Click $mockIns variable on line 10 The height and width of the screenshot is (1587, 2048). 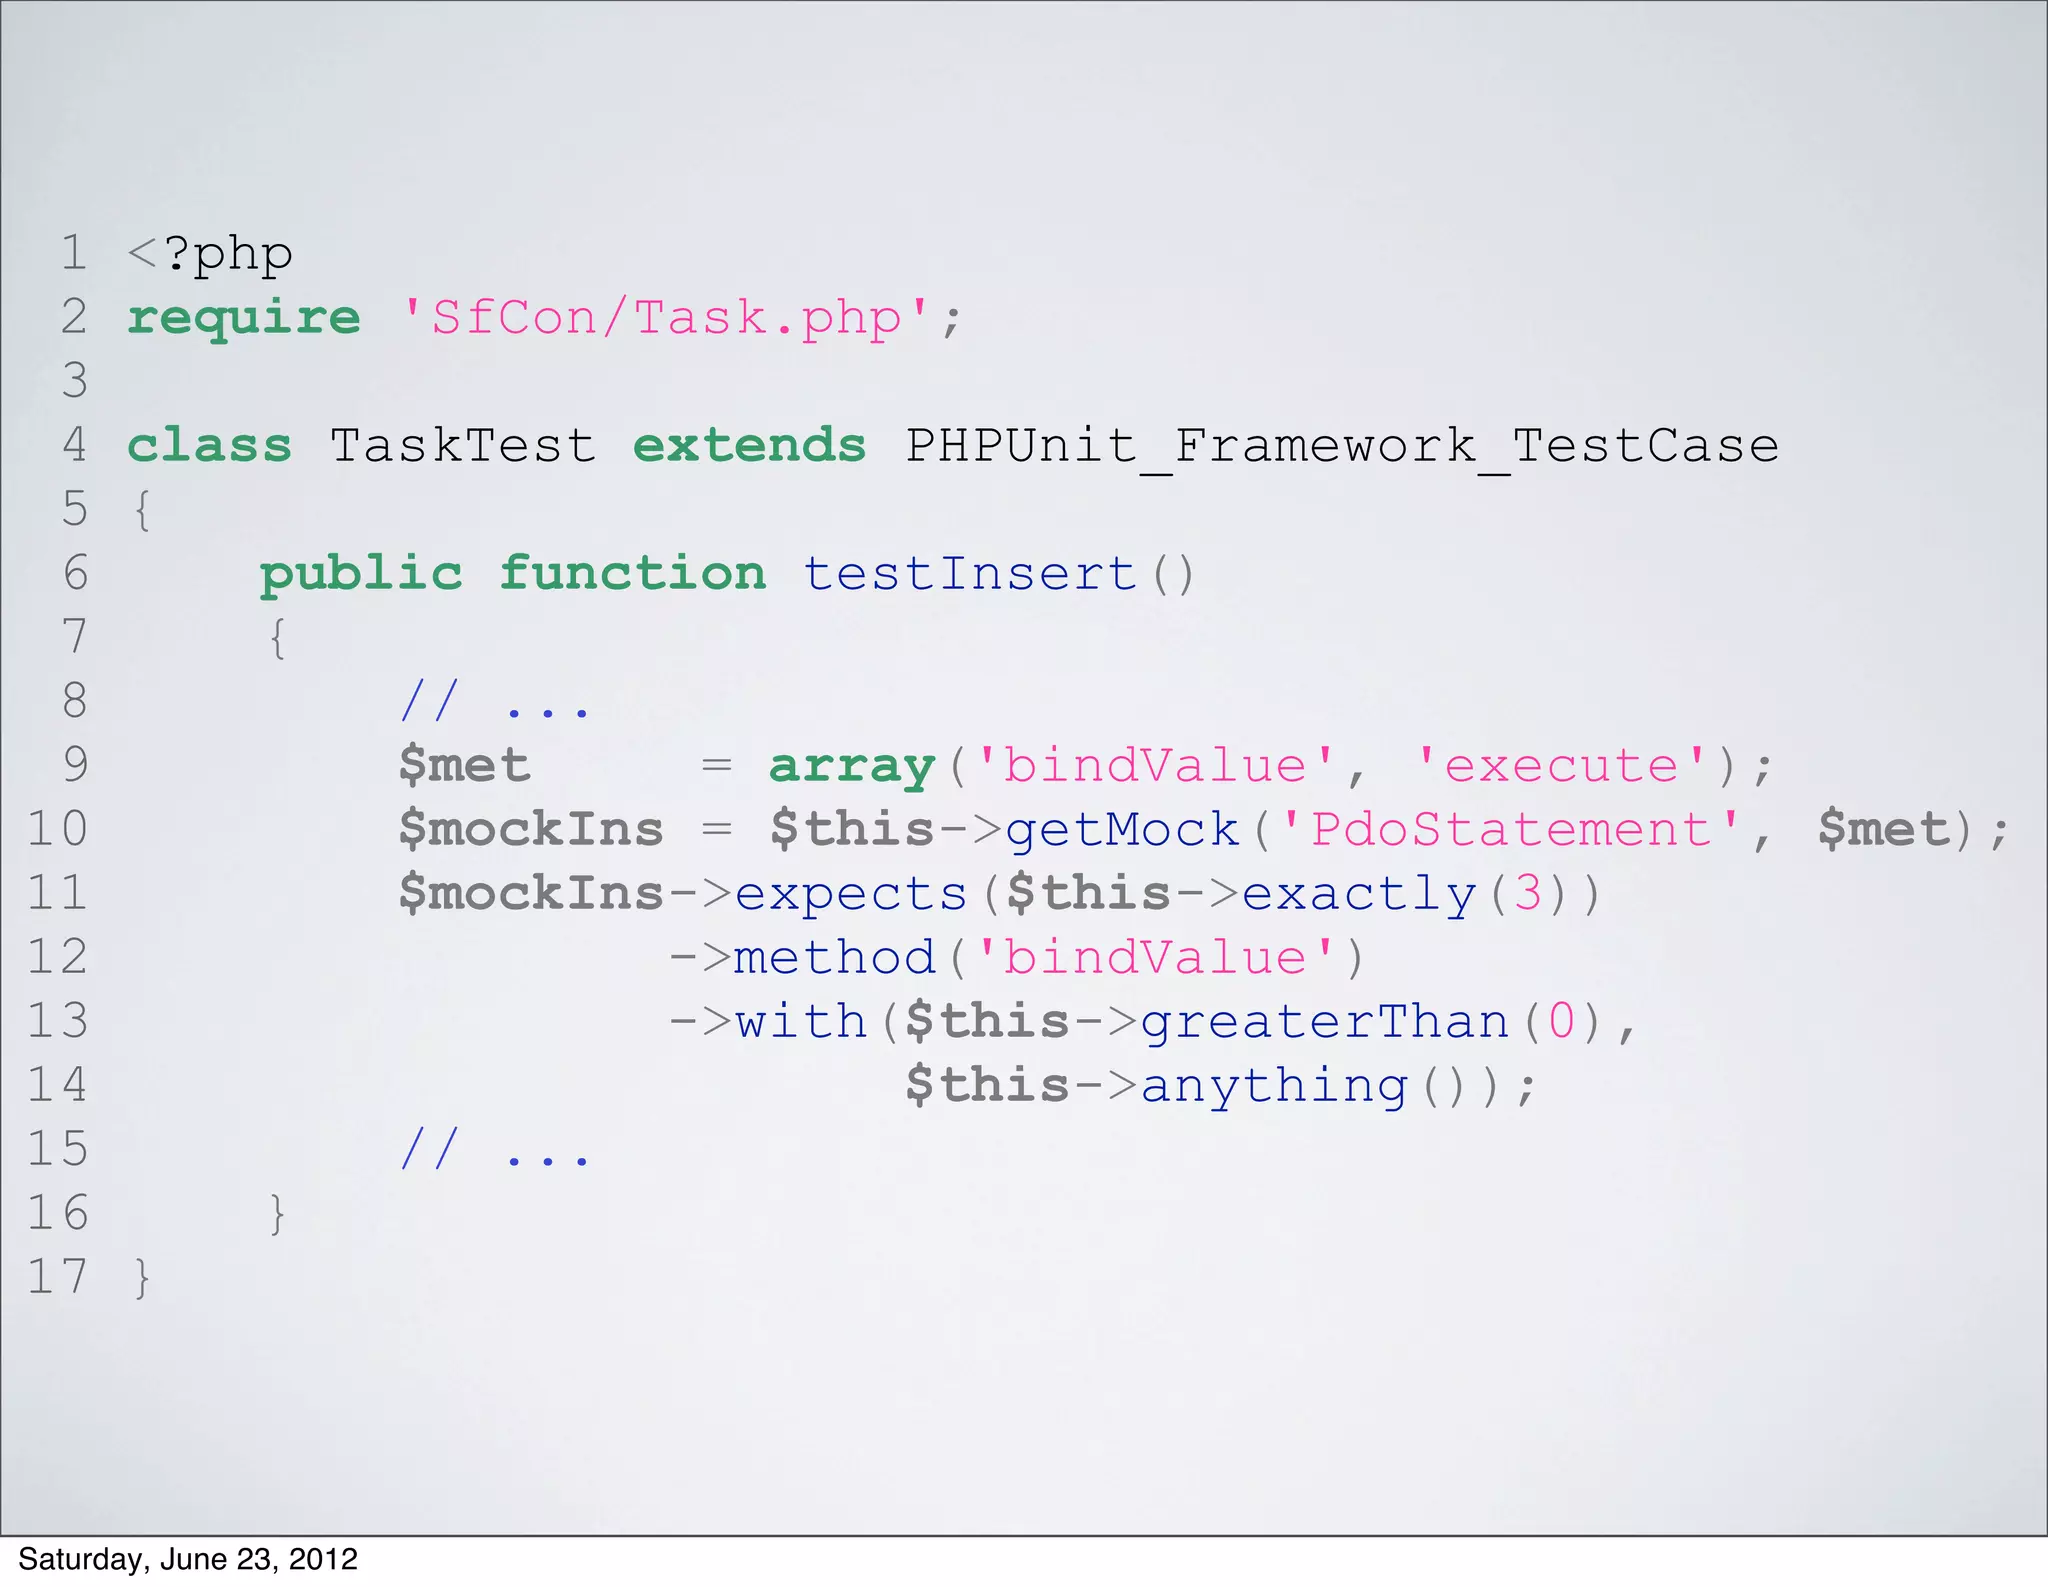tap(531, 829)
